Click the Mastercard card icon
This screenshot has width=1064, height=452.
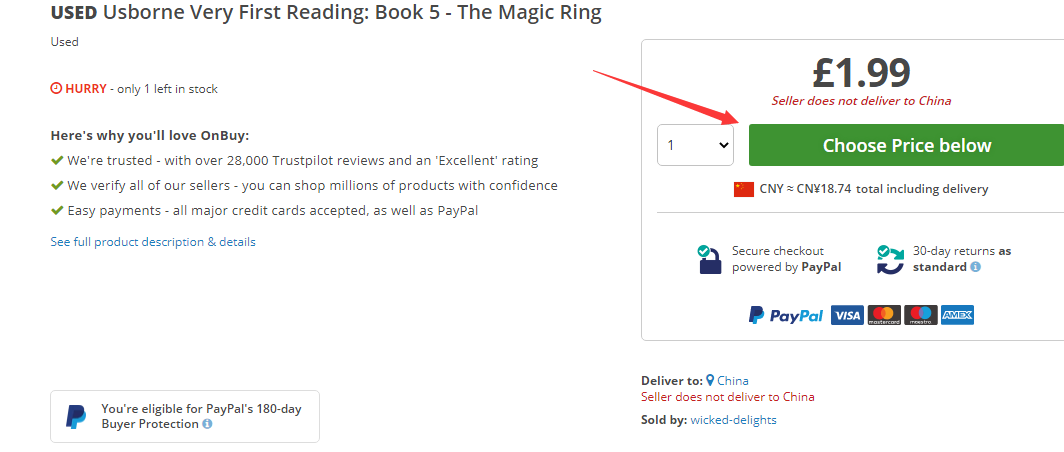click(884, 315)
